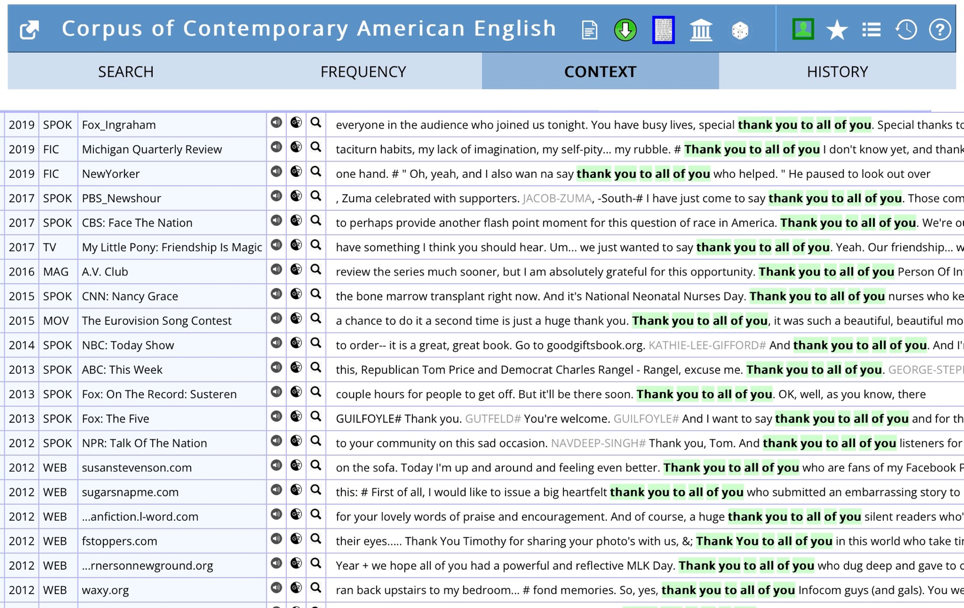This screenshot has width=964, height=608.
Task: Click the Michigan Quarterly Review source link
Action: pyautogui.click(x=152, y=149)
